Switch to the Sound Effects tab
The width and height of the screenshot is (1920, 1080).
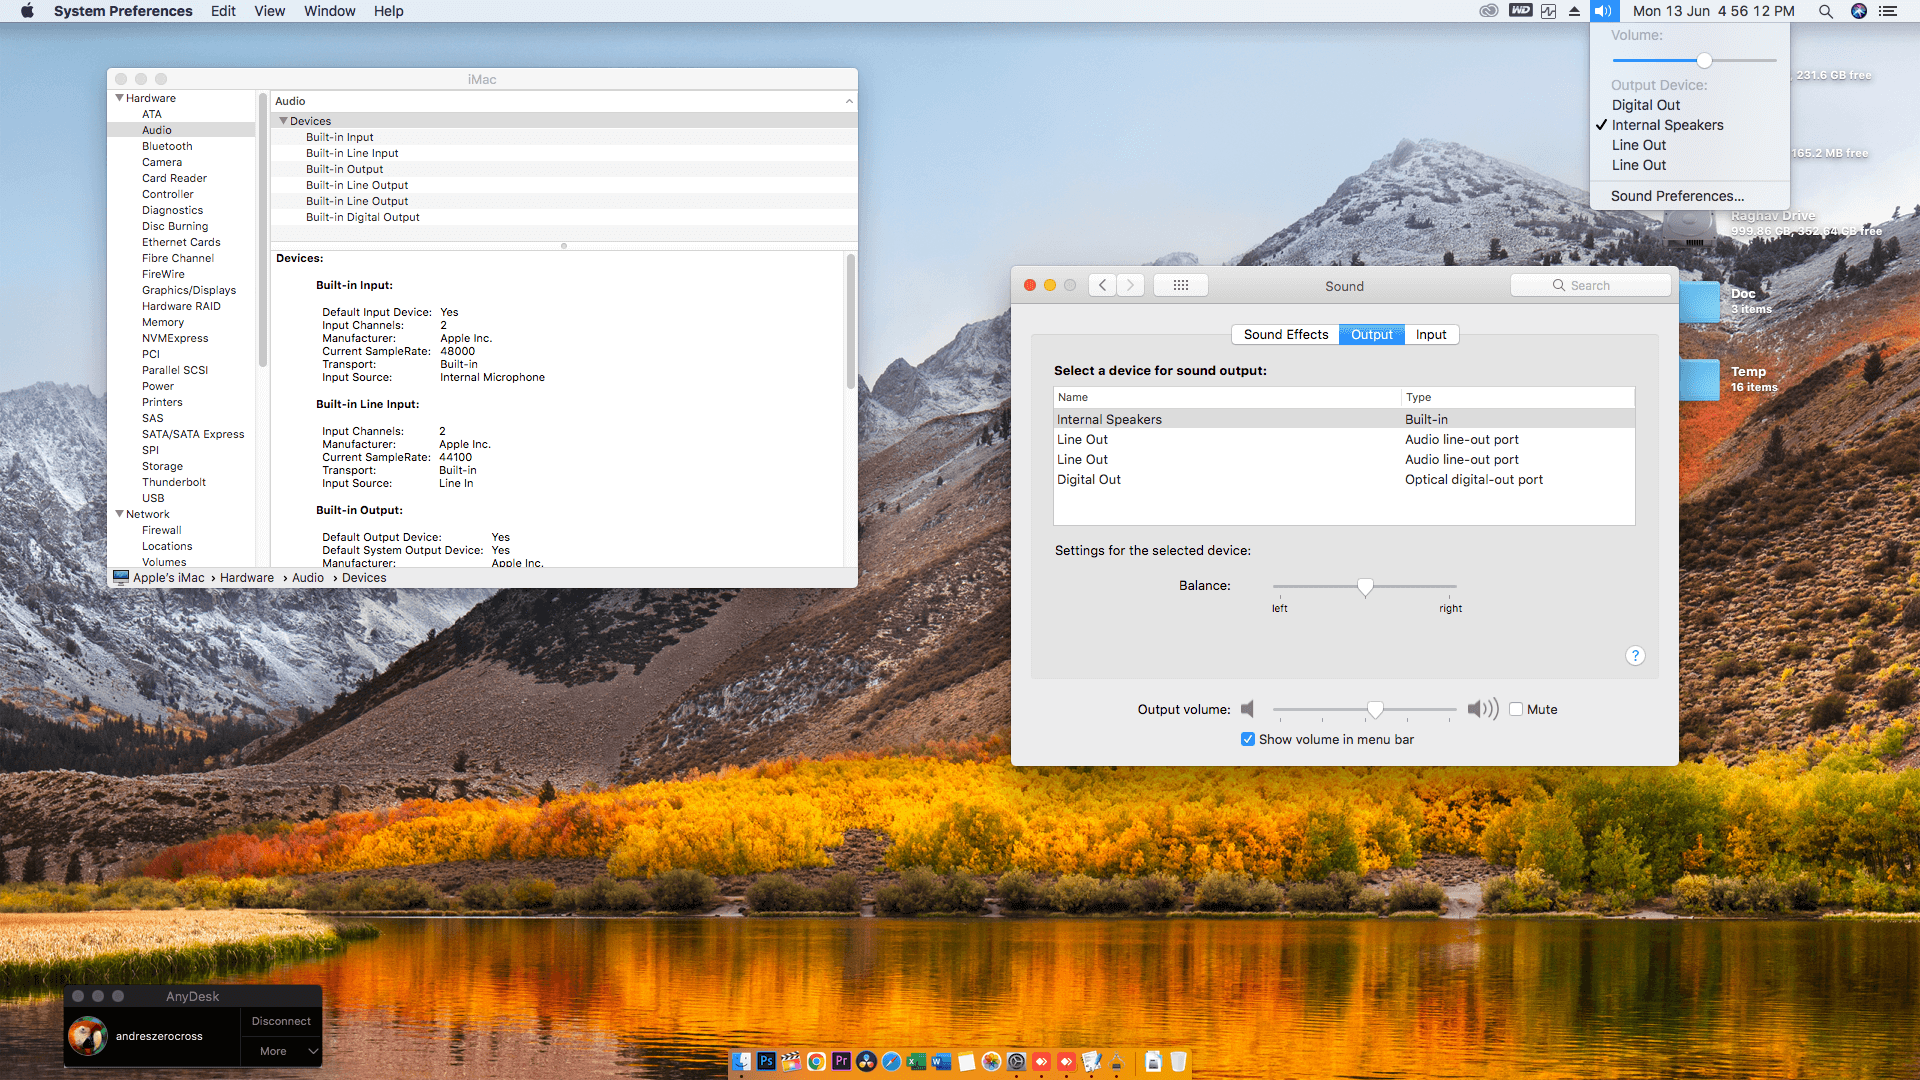pyautogui.click(x=1285, y=334)
